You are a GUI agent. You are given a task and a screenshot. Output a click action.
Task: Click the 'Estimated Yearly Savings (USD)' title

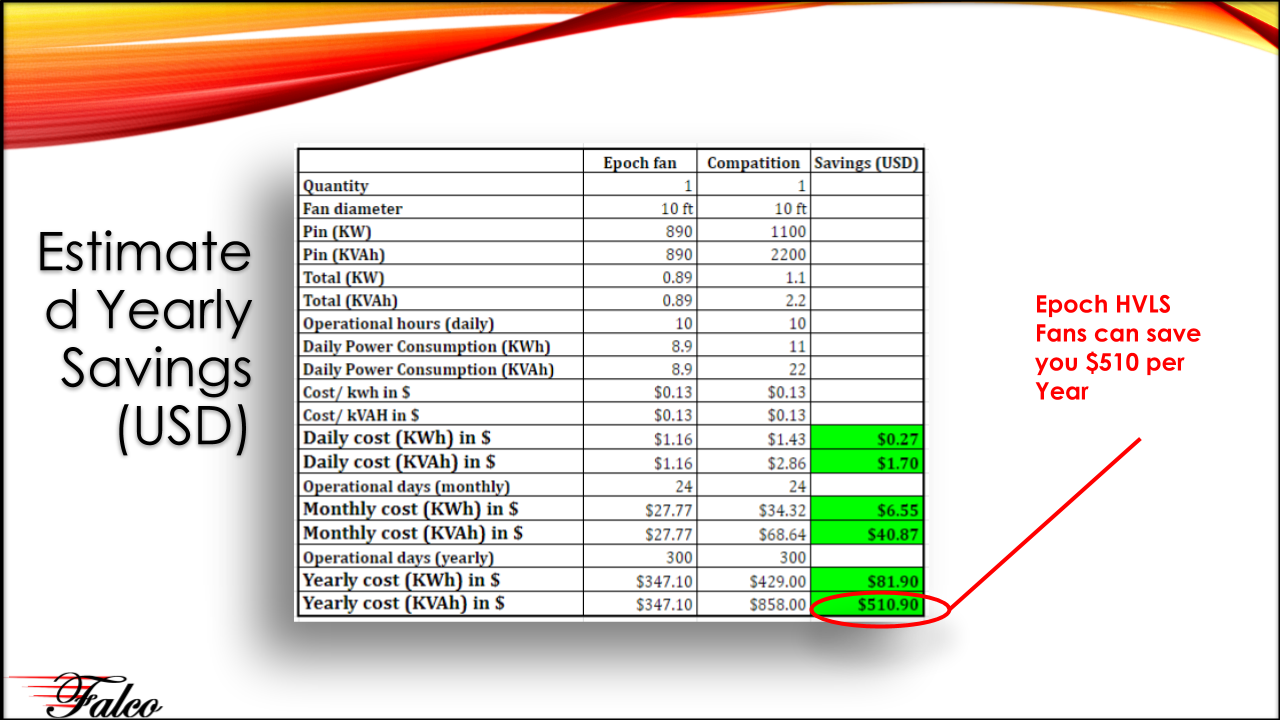point(144,340)
